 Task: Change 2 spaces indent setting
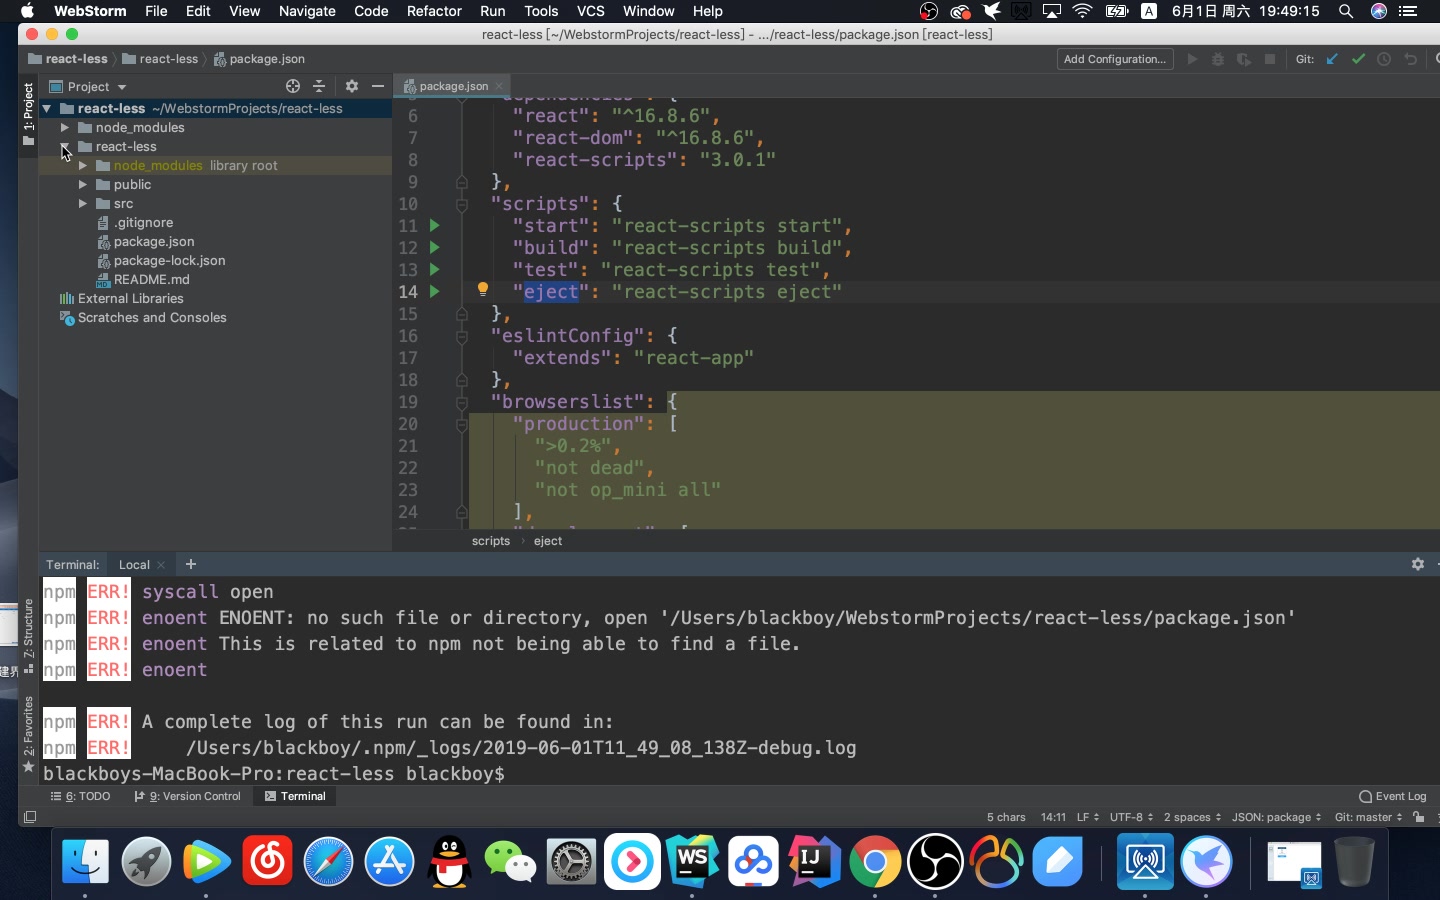click(1192, 817)
